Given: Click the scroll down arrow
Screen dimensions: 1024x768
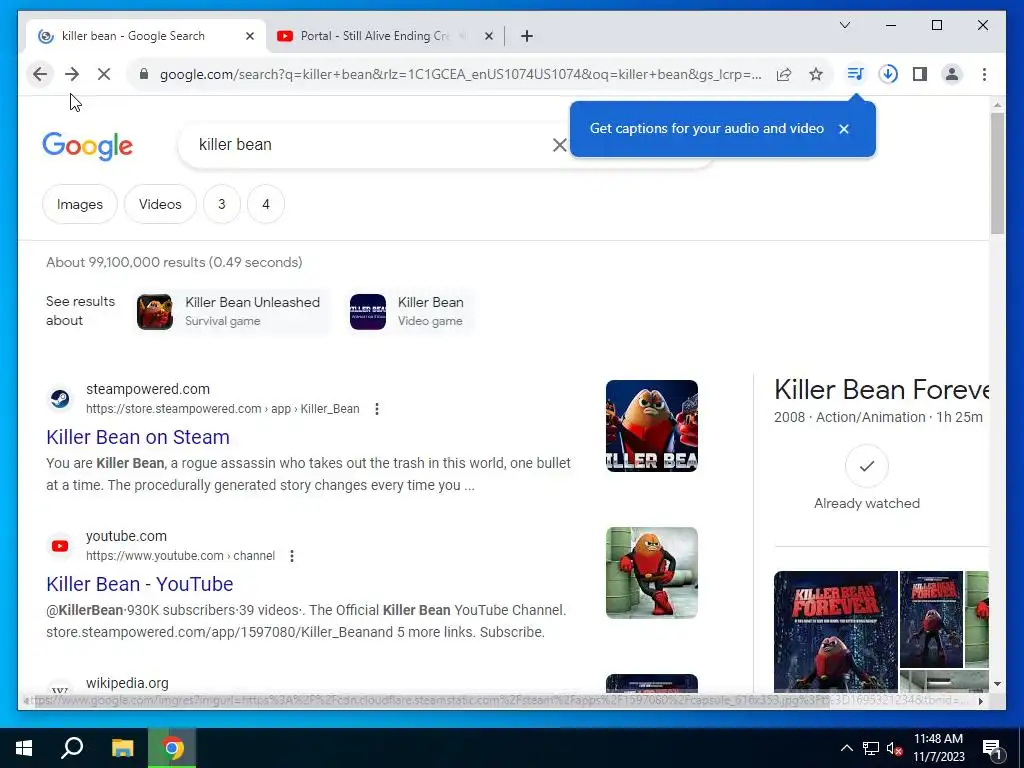Looking at the screenshot, I should click(x=997, y=684).
